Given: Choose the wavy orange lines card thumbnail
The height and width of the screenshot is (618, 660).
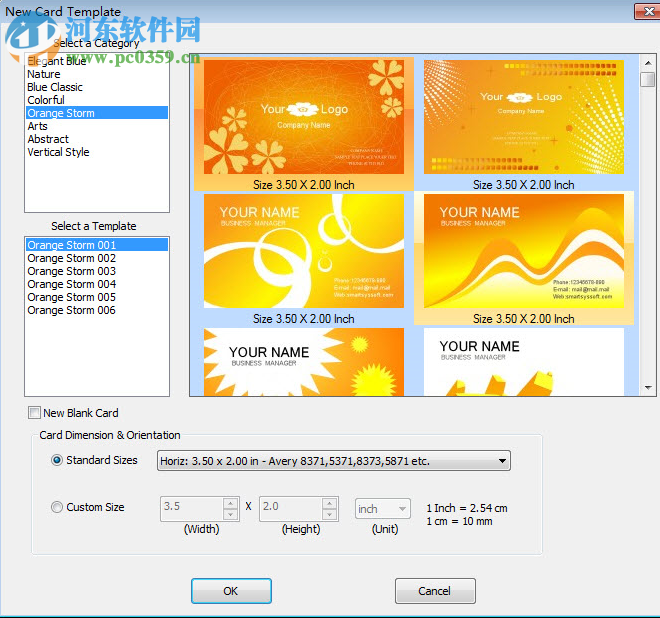Looking at the screenshot, I should click(x=524, y=251).
